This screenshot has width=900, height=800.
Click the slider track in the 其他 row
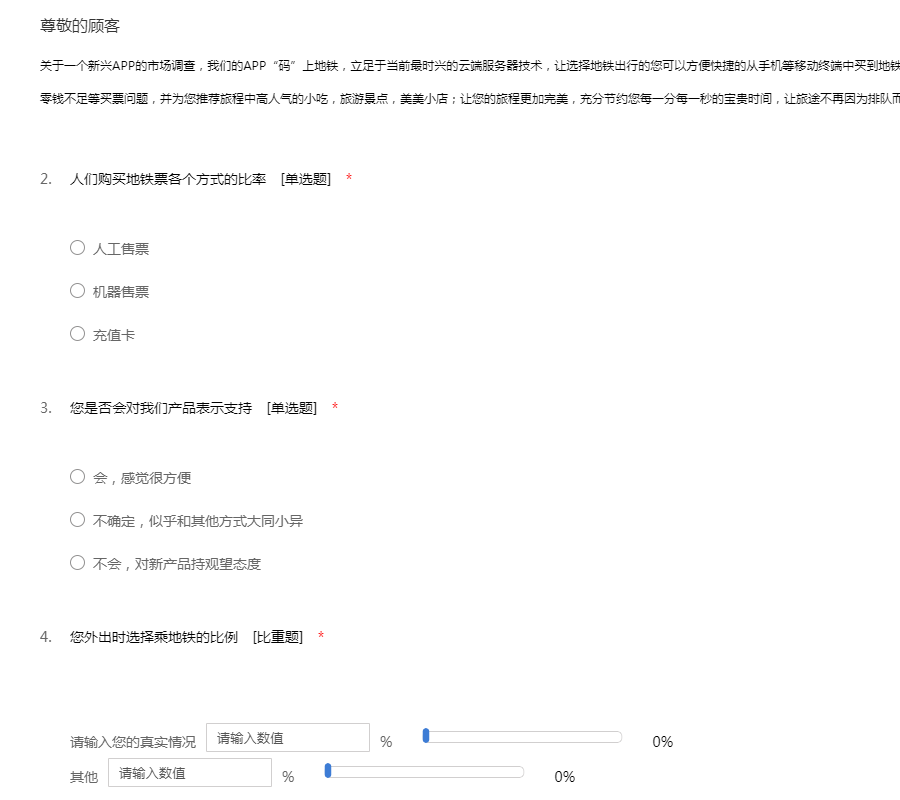pyautogui.click(x=425, y=772)
